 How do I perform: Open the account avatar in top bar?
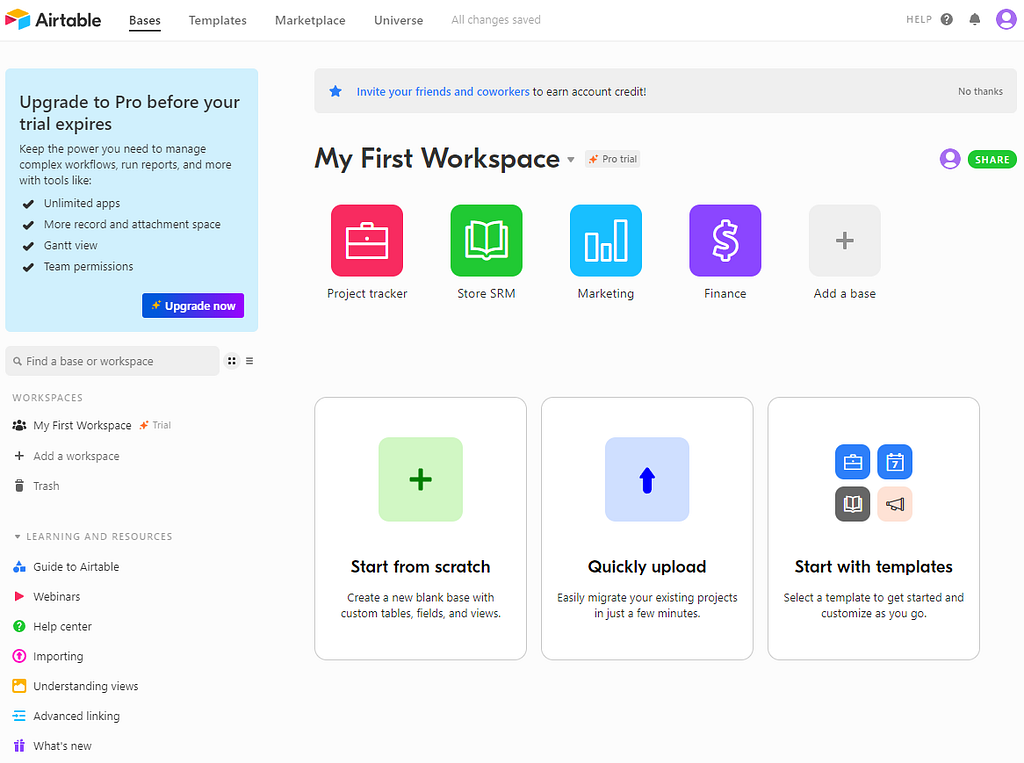click(x=1006, y=20)
